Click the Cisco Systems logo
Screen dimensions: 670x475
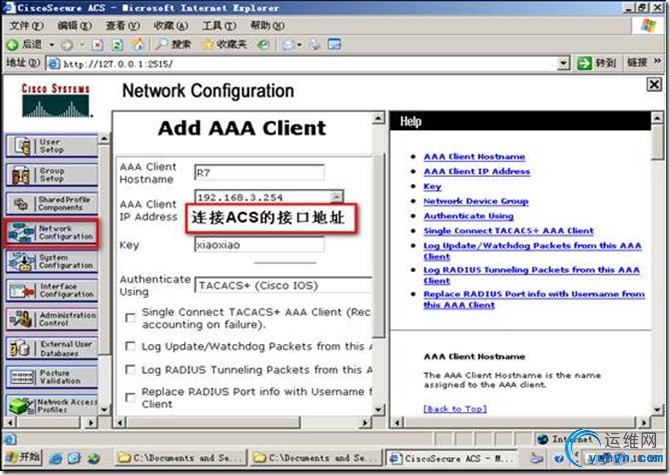click(56, 100)
